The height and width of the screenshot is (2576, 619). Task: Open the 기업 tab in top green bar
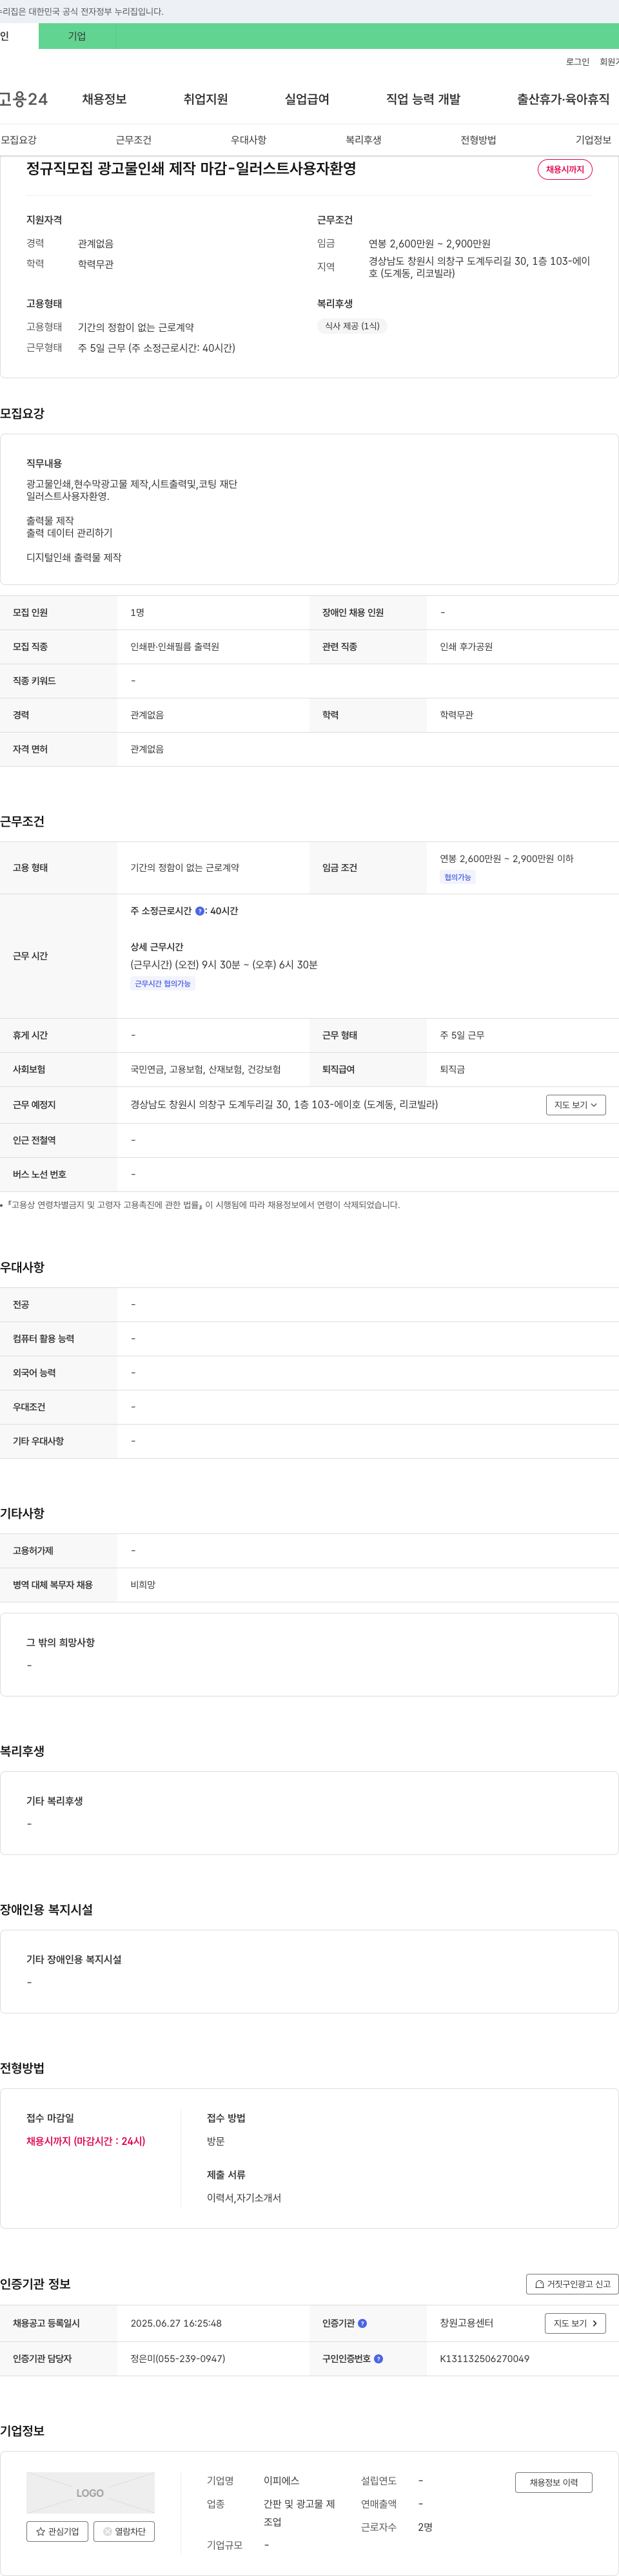point(77,36)
